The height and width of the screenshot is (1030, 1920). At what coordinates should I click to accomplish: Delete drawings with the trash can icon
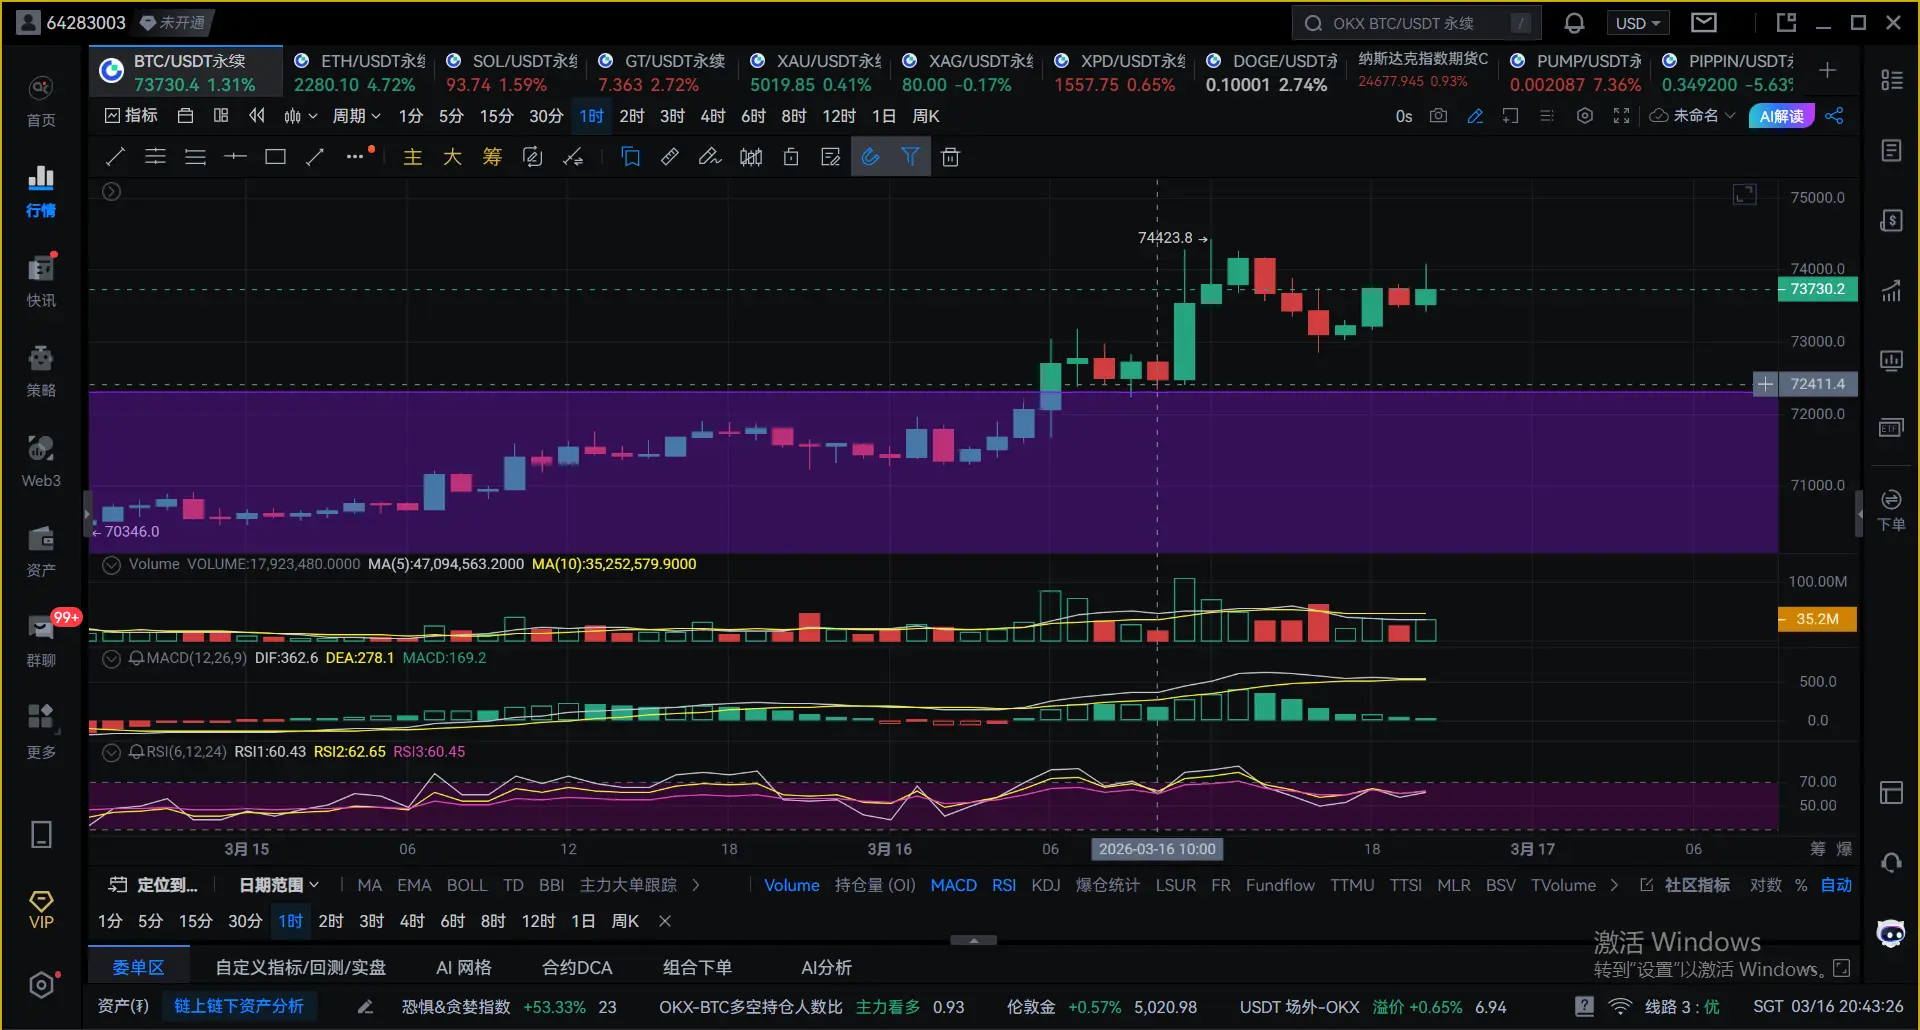click(x=951, y=157)
